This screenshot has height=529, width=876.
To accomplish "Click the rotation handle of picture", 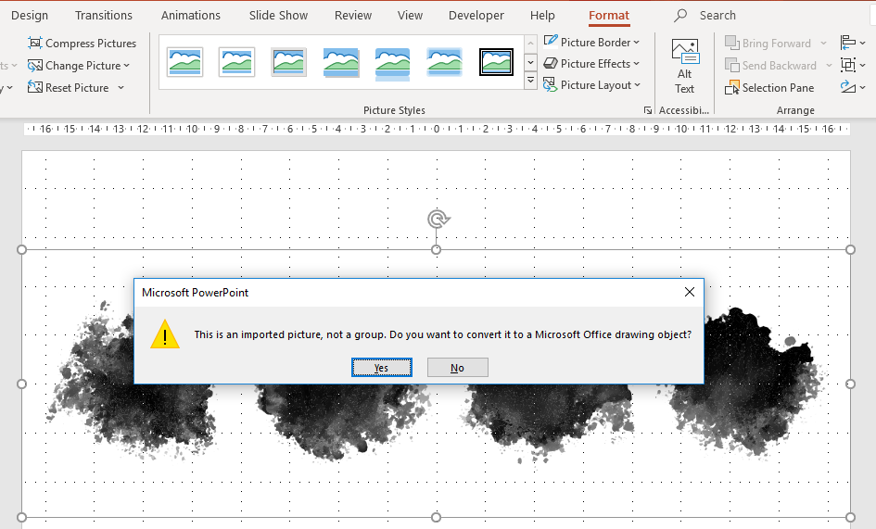I will point(437,219).
